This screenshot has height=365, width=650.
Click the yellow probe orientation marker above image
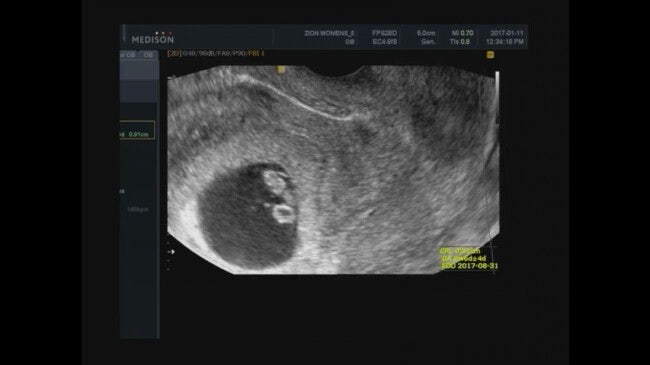[281, 69]
